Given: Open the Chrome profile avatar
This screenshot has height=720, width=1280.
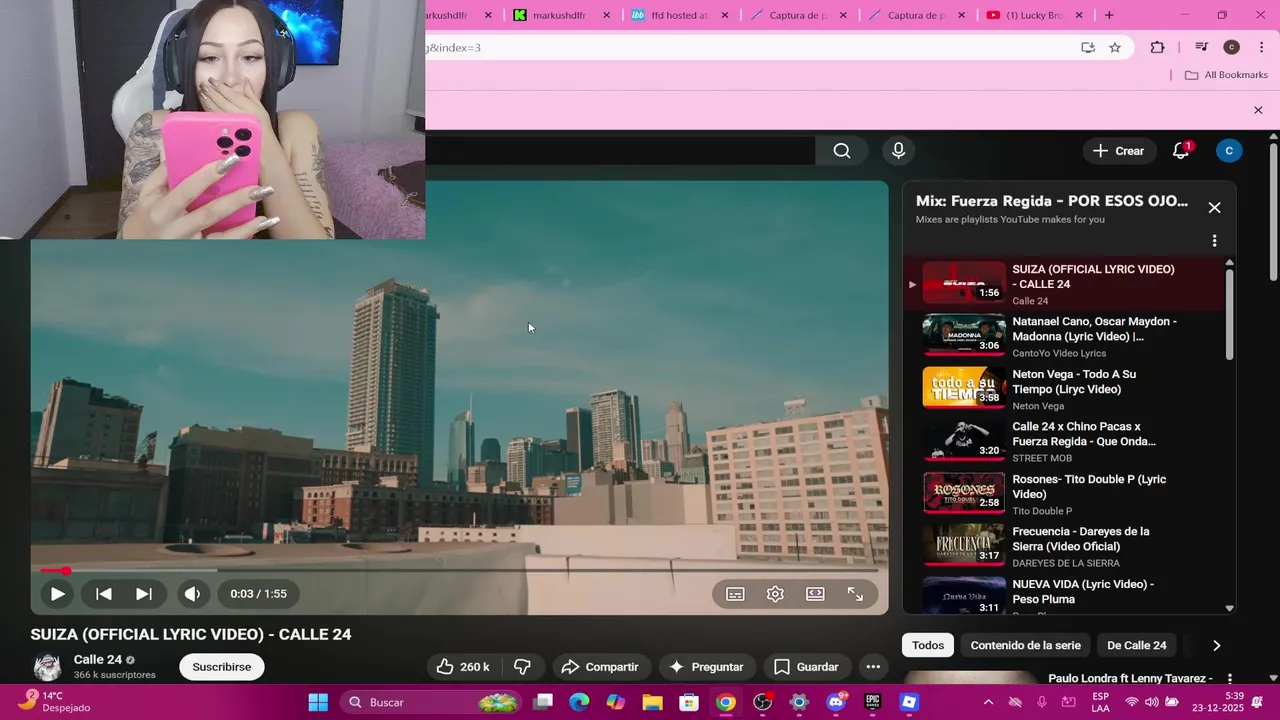Looking at the screenshot, I should point(1232,48).
